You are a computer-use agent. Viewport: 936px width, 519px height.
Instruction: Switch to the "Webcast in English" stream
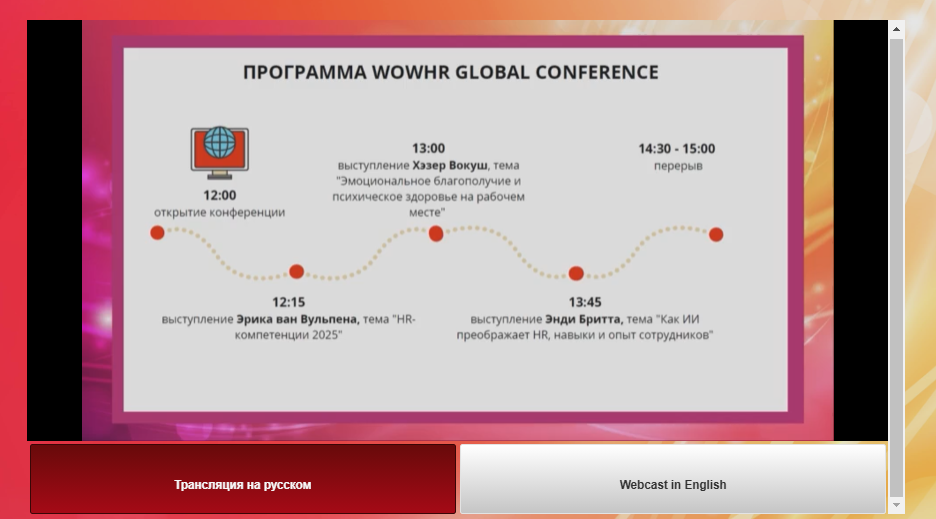(x=672, y=485)
